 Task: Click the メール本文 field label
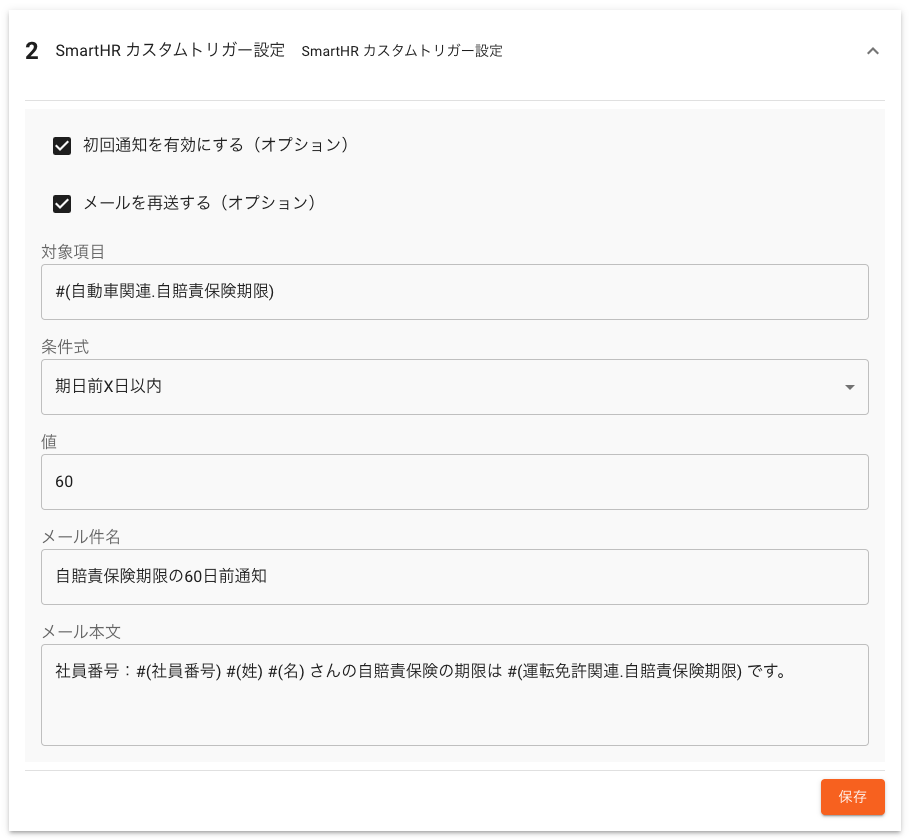81,631
